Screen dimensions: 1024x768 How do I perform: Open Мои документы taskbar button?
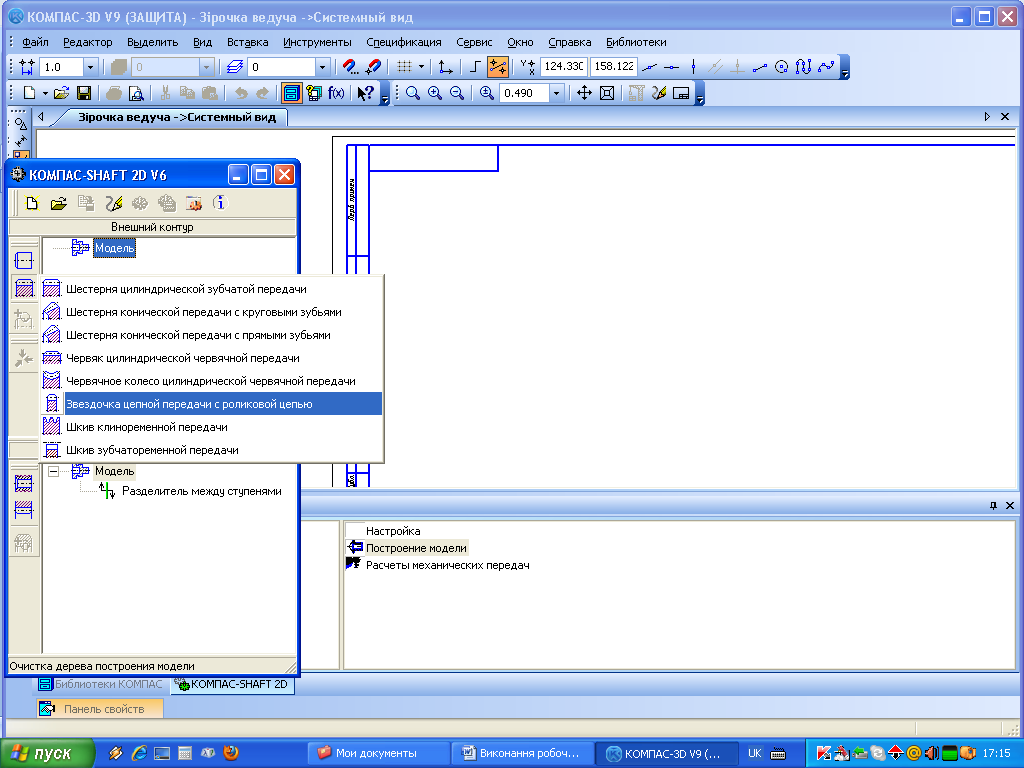point(377,754)
